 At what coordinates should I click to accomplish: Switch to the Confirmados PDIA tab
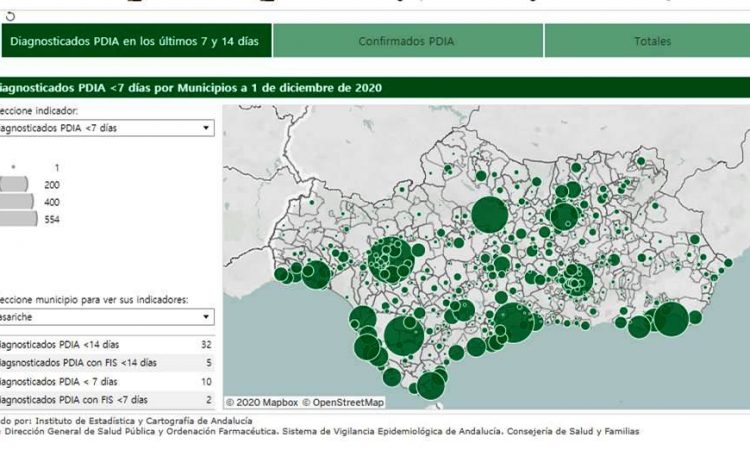coord(408,41)
